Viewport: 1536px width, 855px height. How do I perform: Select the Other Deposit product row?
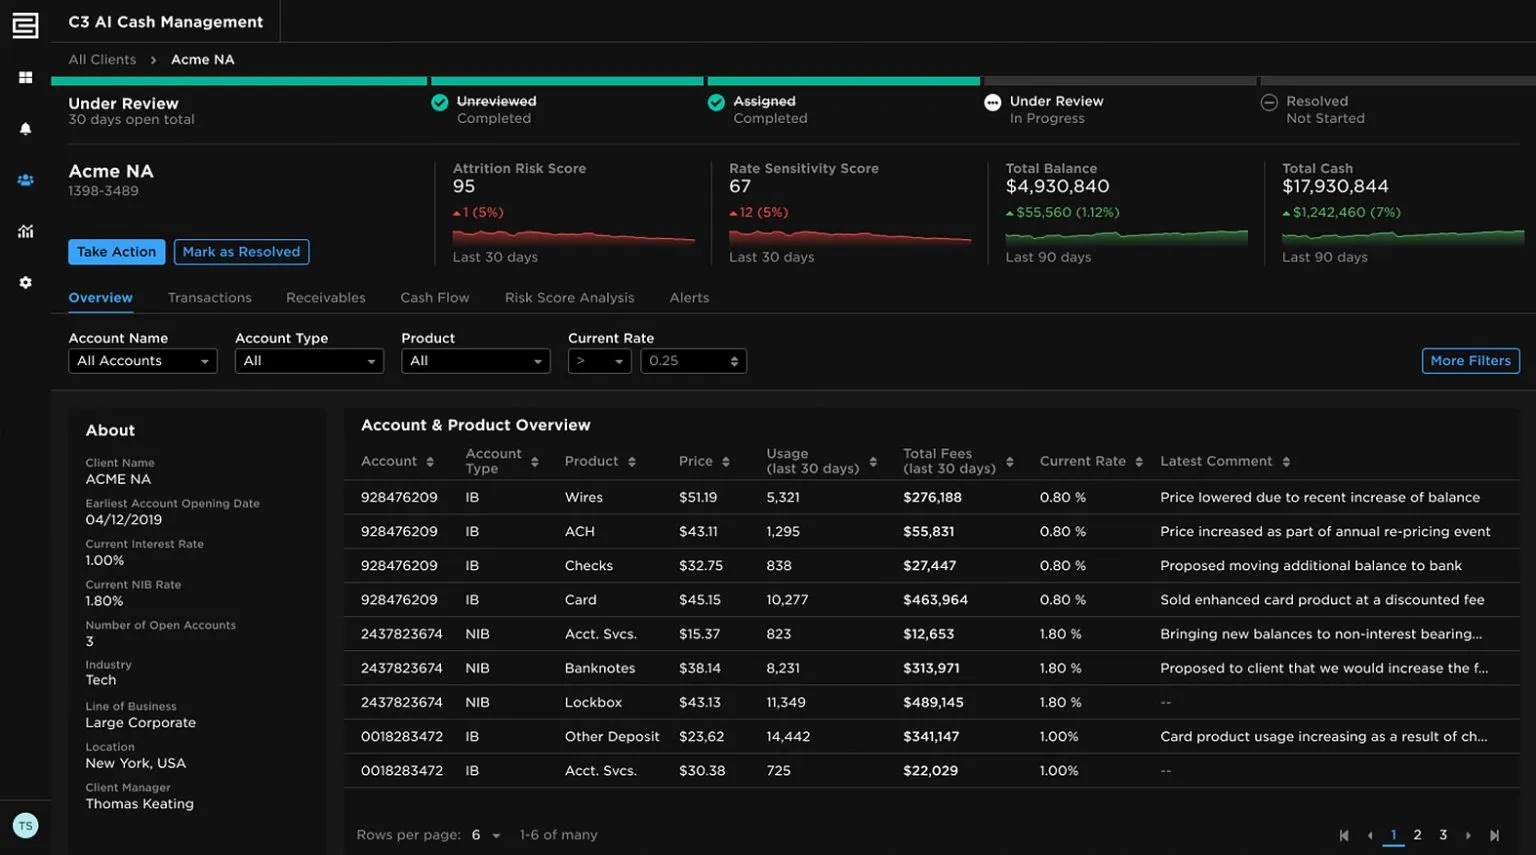(x=932, y=737)
